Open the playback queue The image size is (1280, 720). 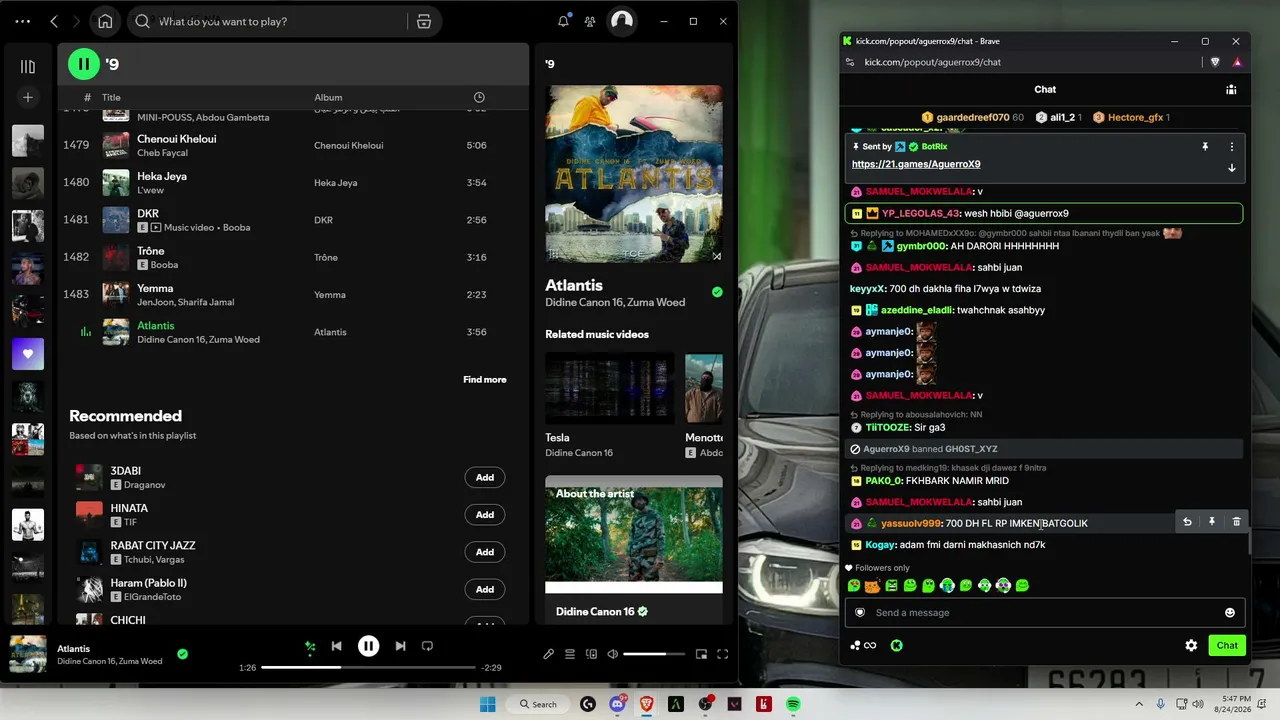[570, 654]
